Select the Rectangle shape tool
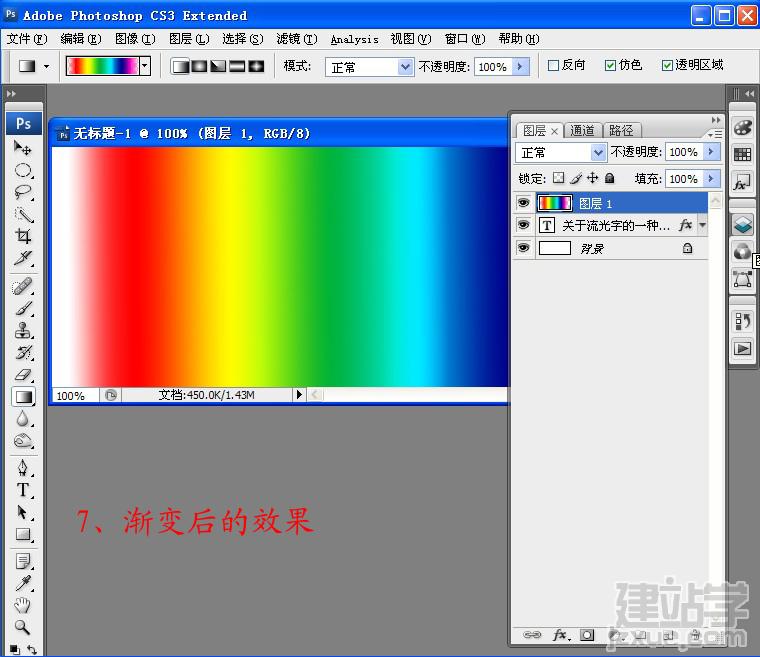760x657 pixels. click(x=23, y=534)
